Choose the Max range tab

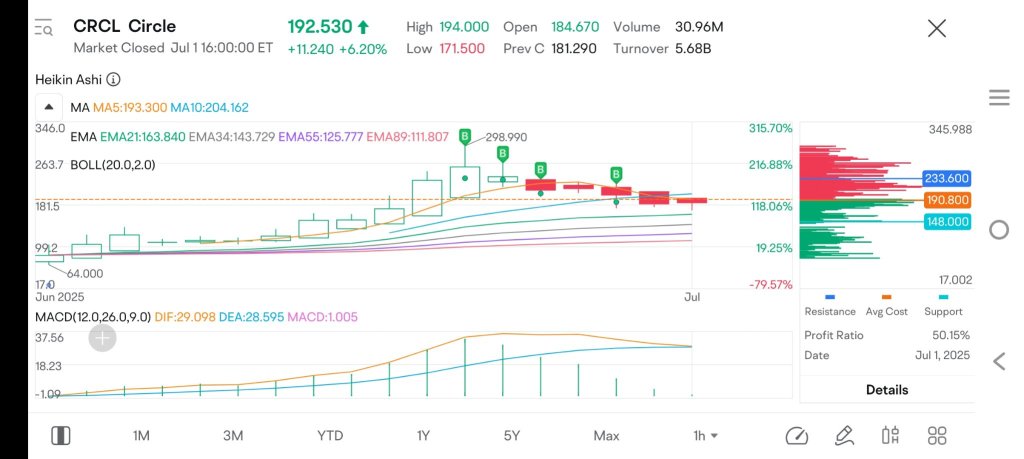click(606, 435)
